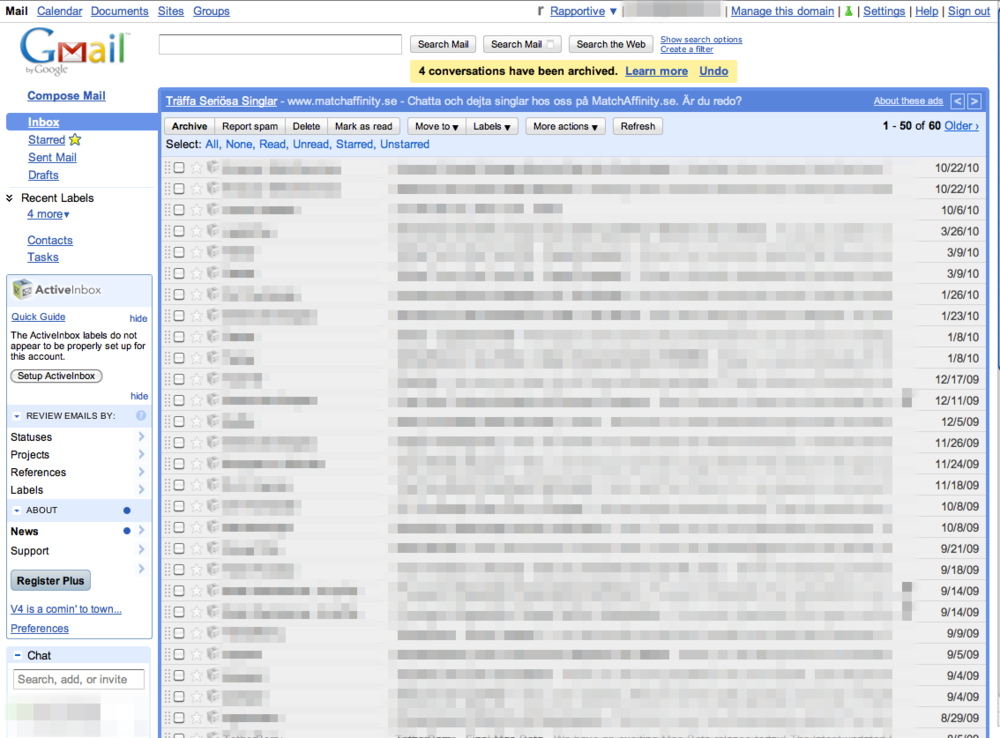
Task: Open Groups from the top navigation
Action: [x=211, y=11]
